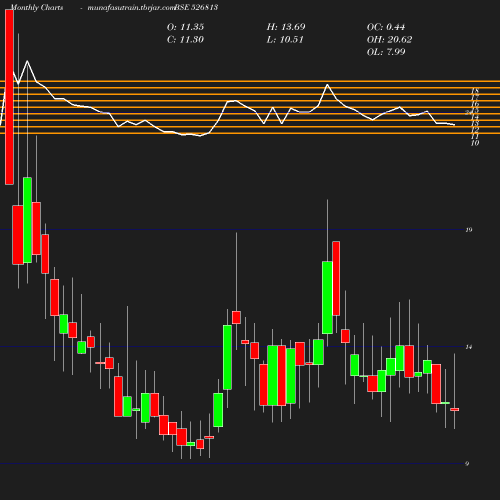Click the munafasutra website watermark text
500x500 pixels.
coord(131,7)
